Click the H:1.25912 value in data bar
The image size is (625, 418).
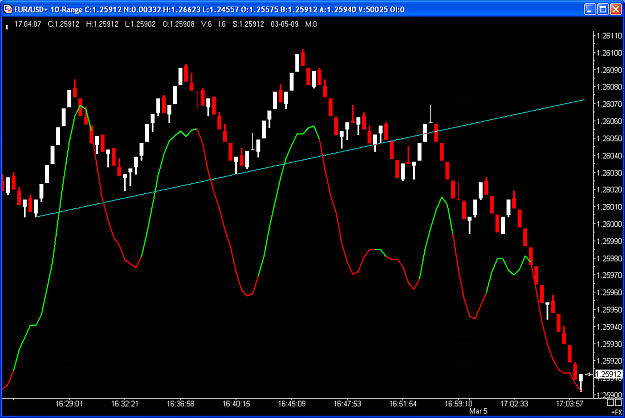point(102,24)
